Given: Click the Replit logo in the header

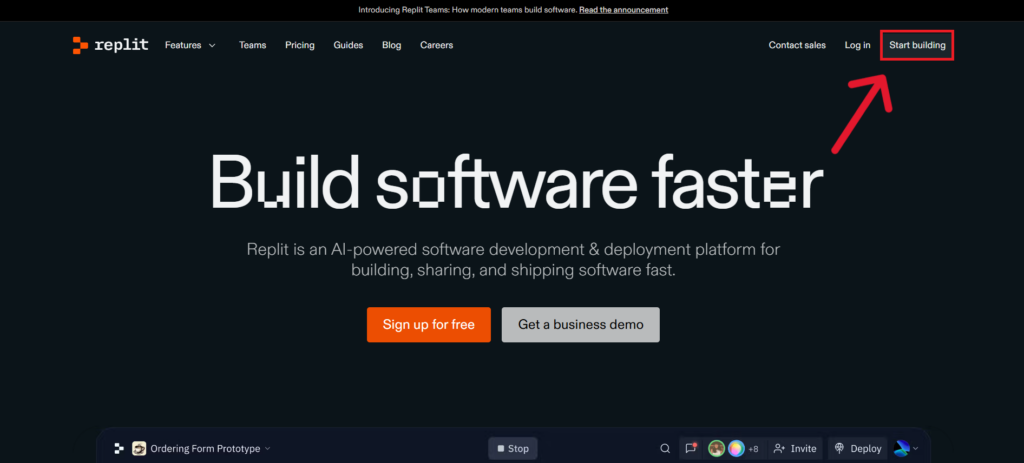Looking at the screenshot, I should [x=110, y=45].
